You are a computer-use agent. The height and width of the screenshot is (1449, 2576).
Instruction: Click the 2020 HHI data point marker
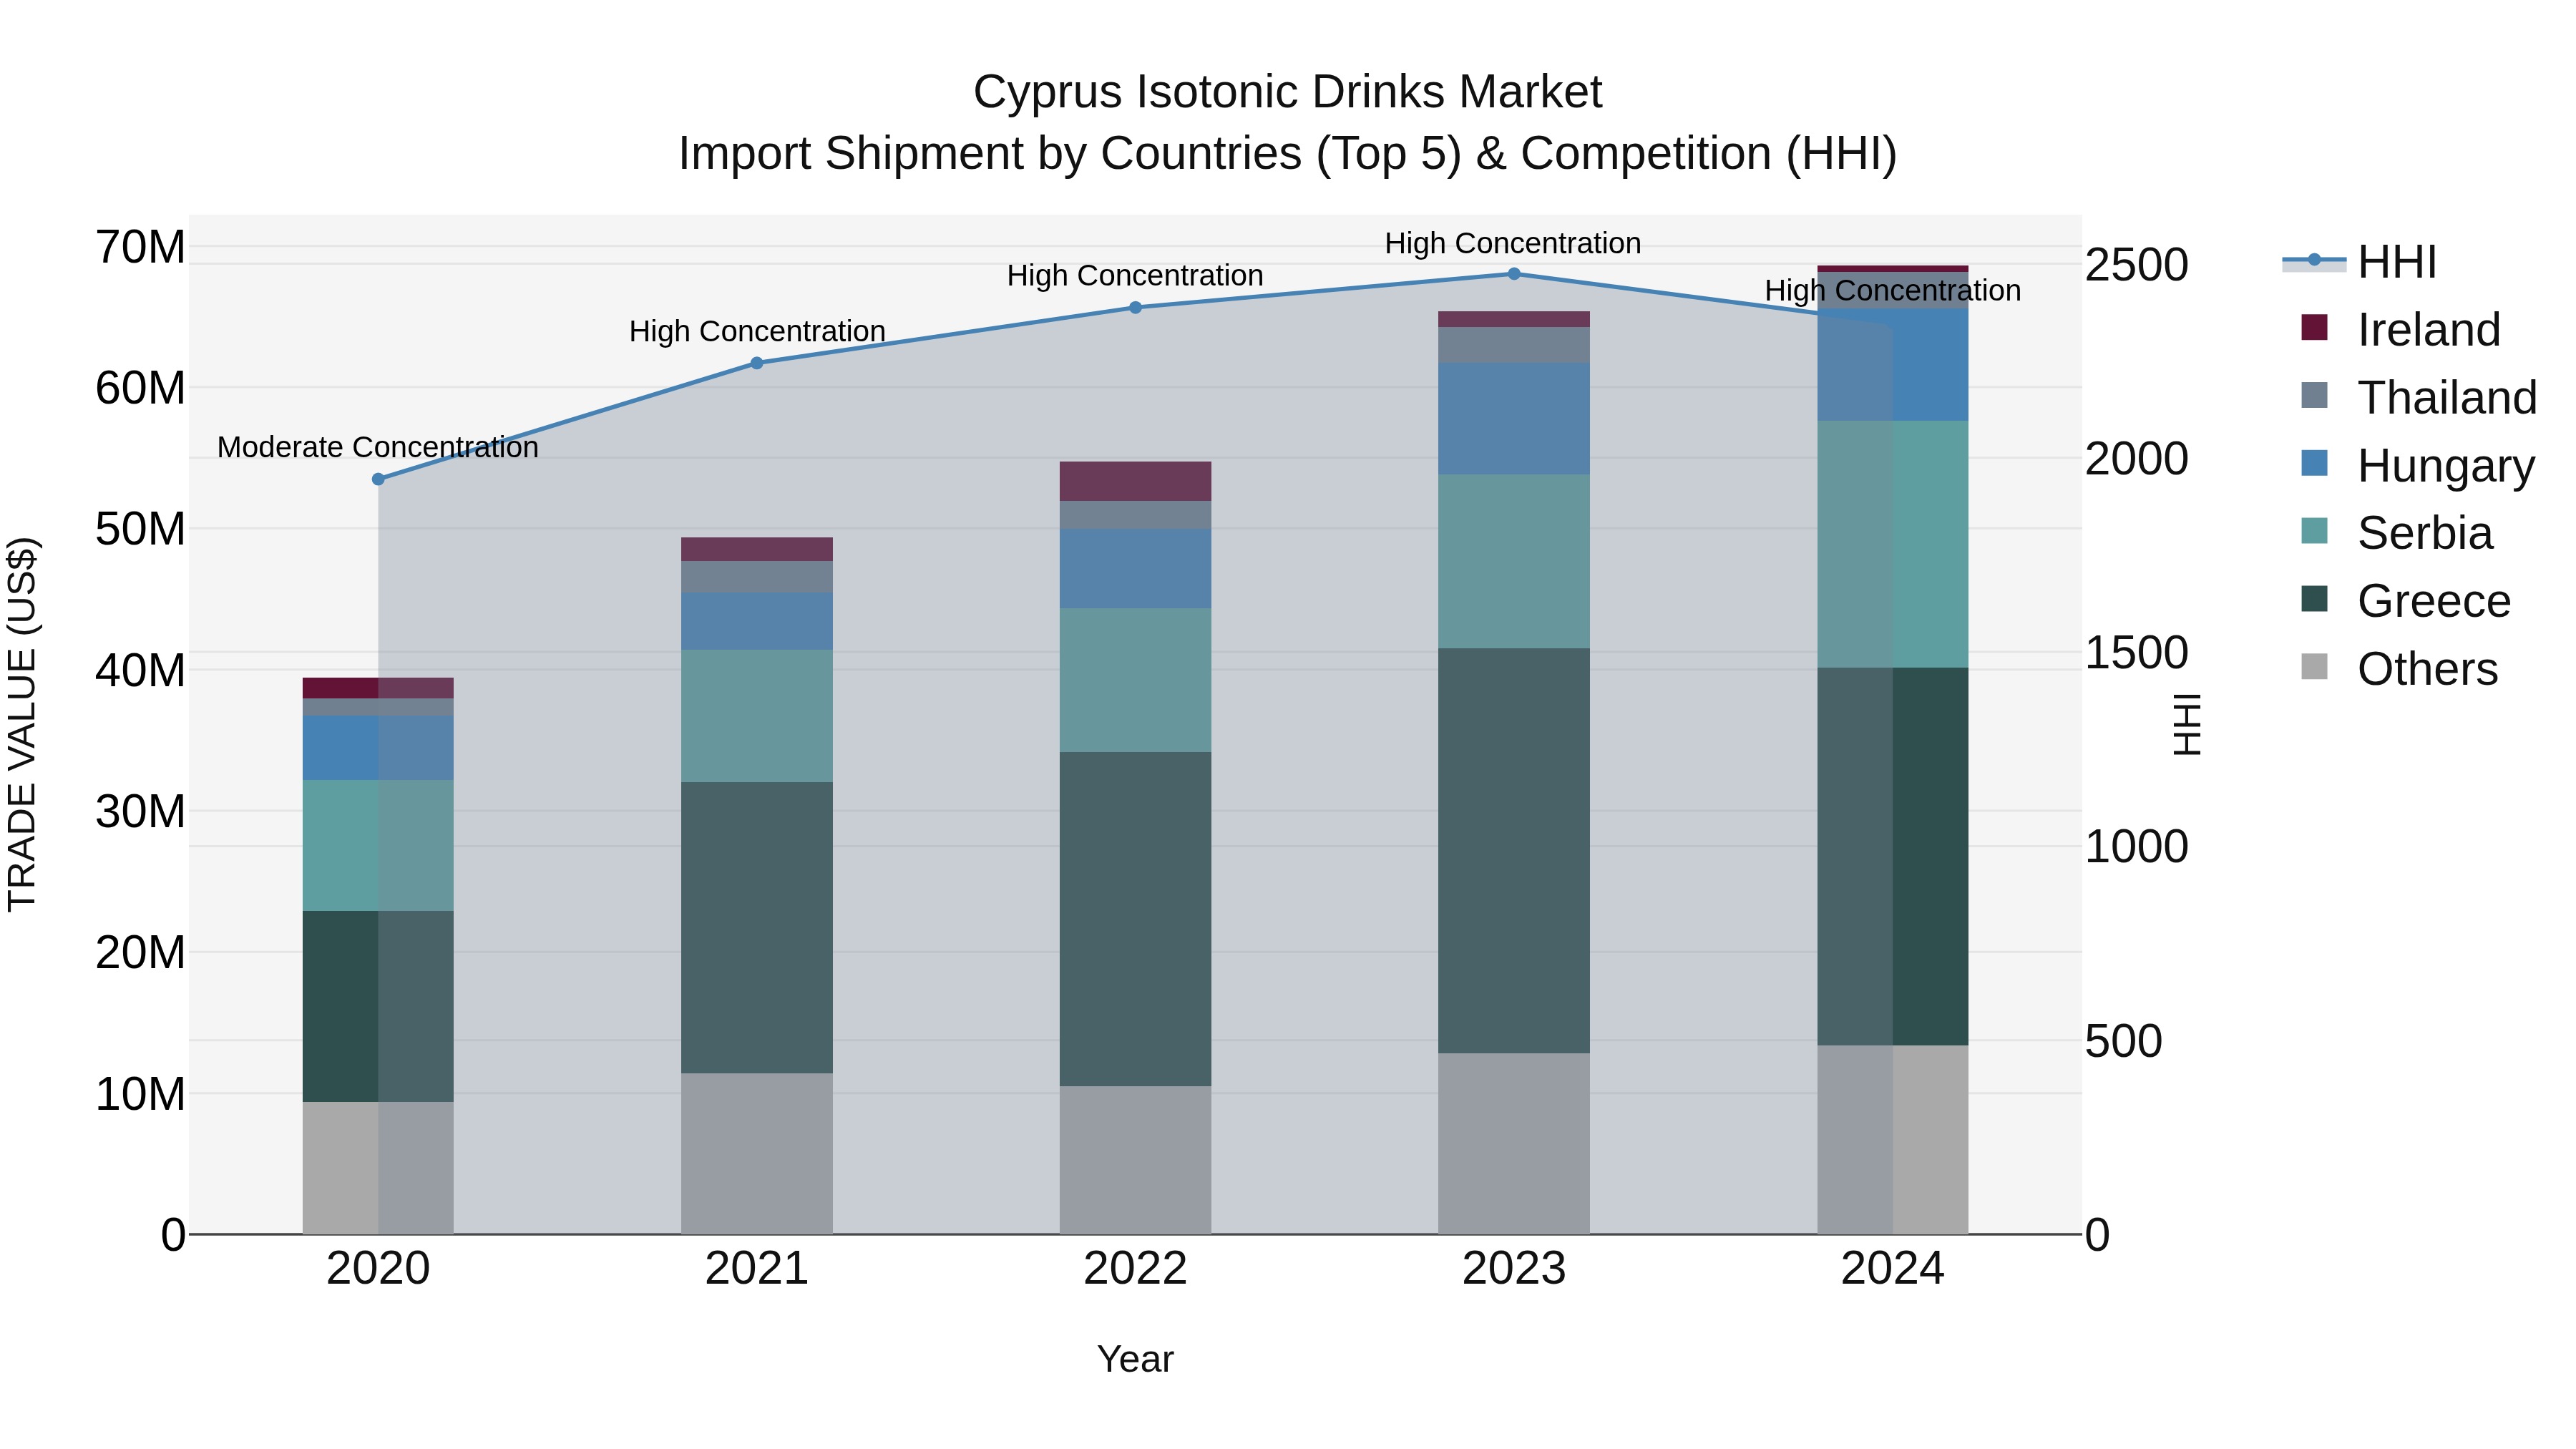[x=378, y=479]
